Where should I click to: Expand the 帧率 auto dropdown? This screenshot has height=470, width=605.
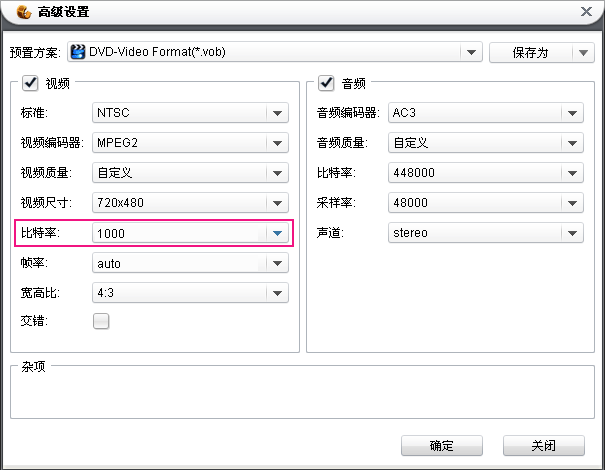277,264
